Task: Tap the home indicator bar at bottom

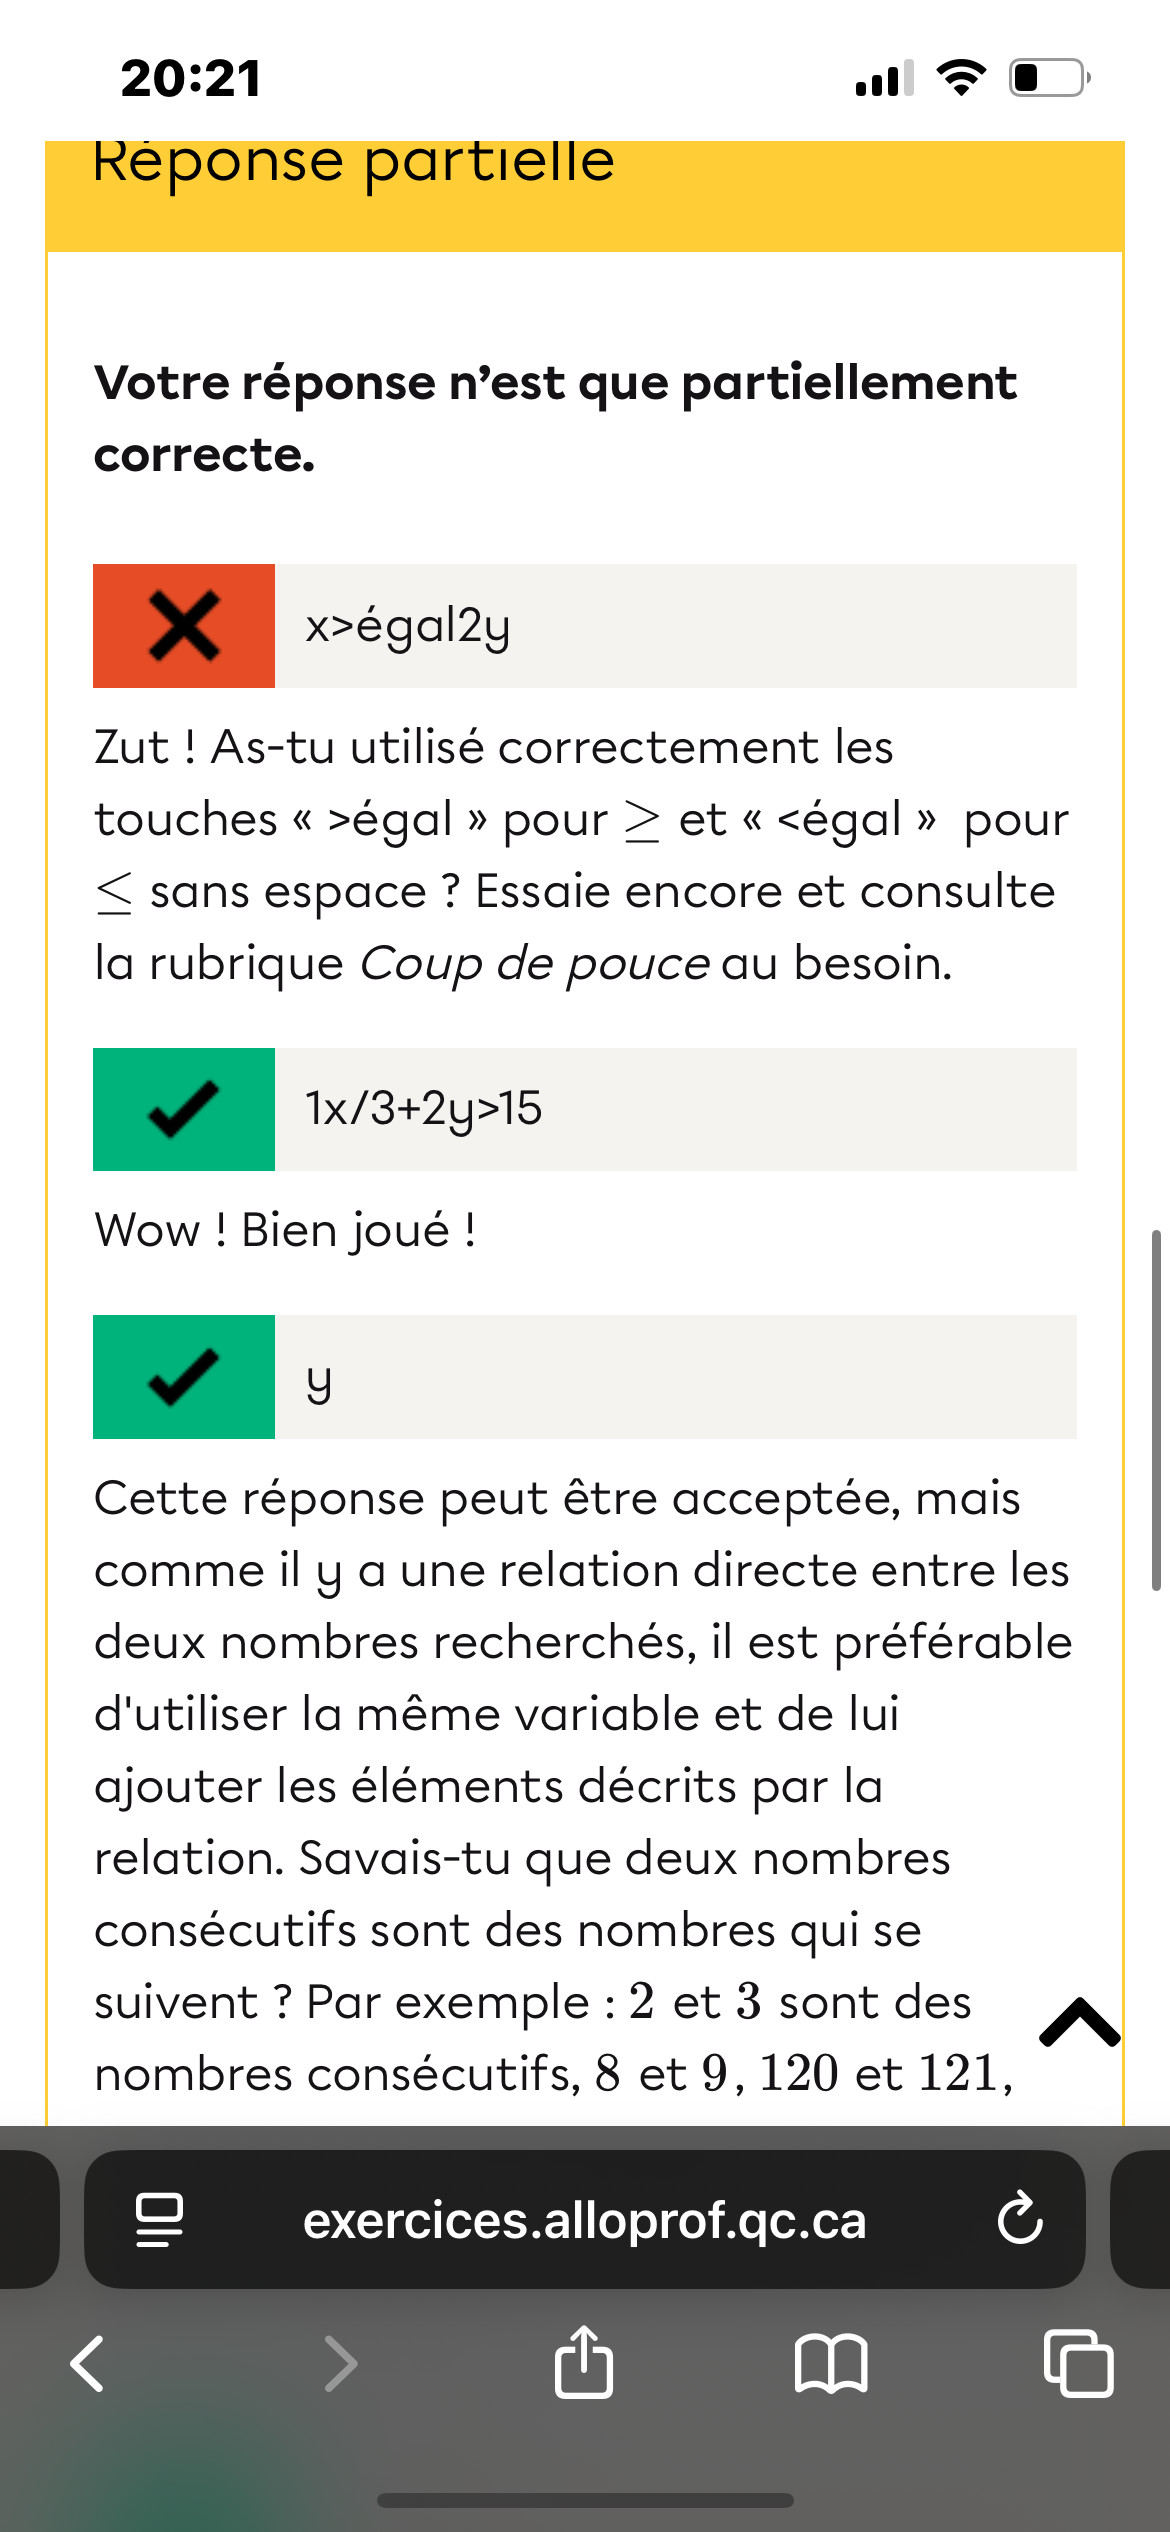Action: point(585,2500)
